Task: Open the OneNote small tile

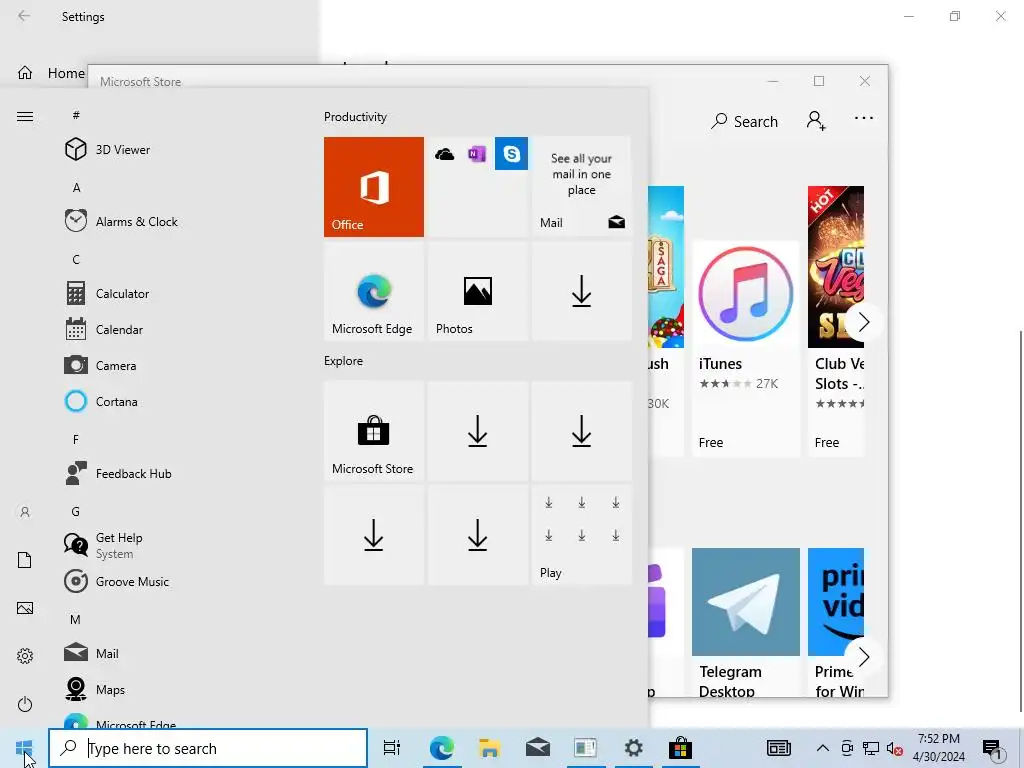Action: tap(477, 154)
